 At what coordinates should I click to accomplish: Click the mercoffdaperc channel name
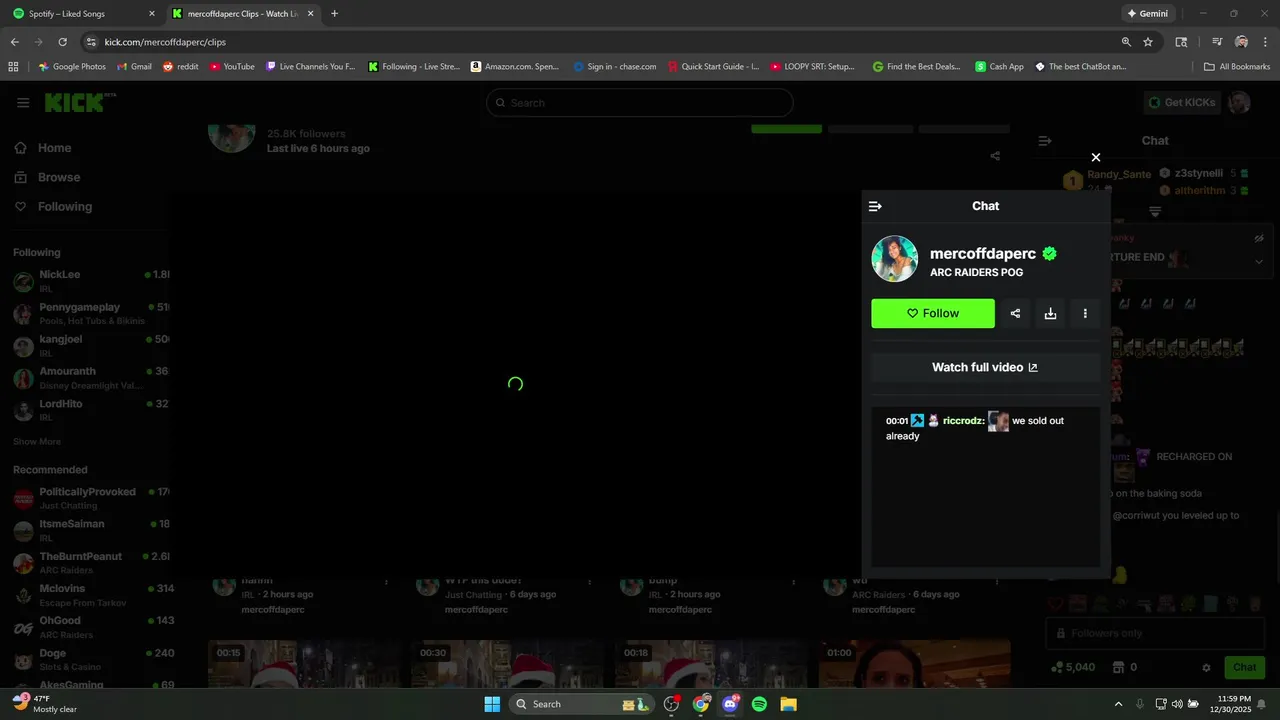pos(983,254)
